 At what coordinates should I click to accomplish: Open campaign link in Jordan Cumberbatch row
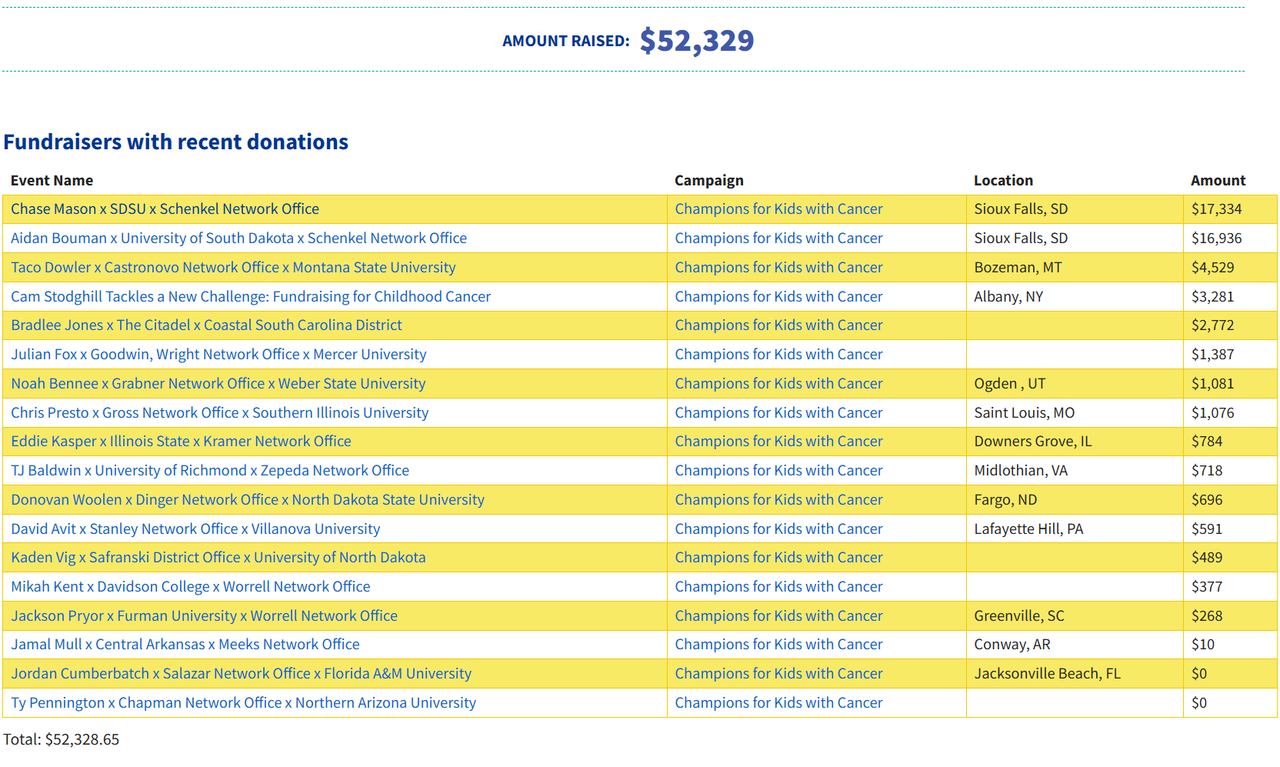pyautogui.click(x=779, y=673)
